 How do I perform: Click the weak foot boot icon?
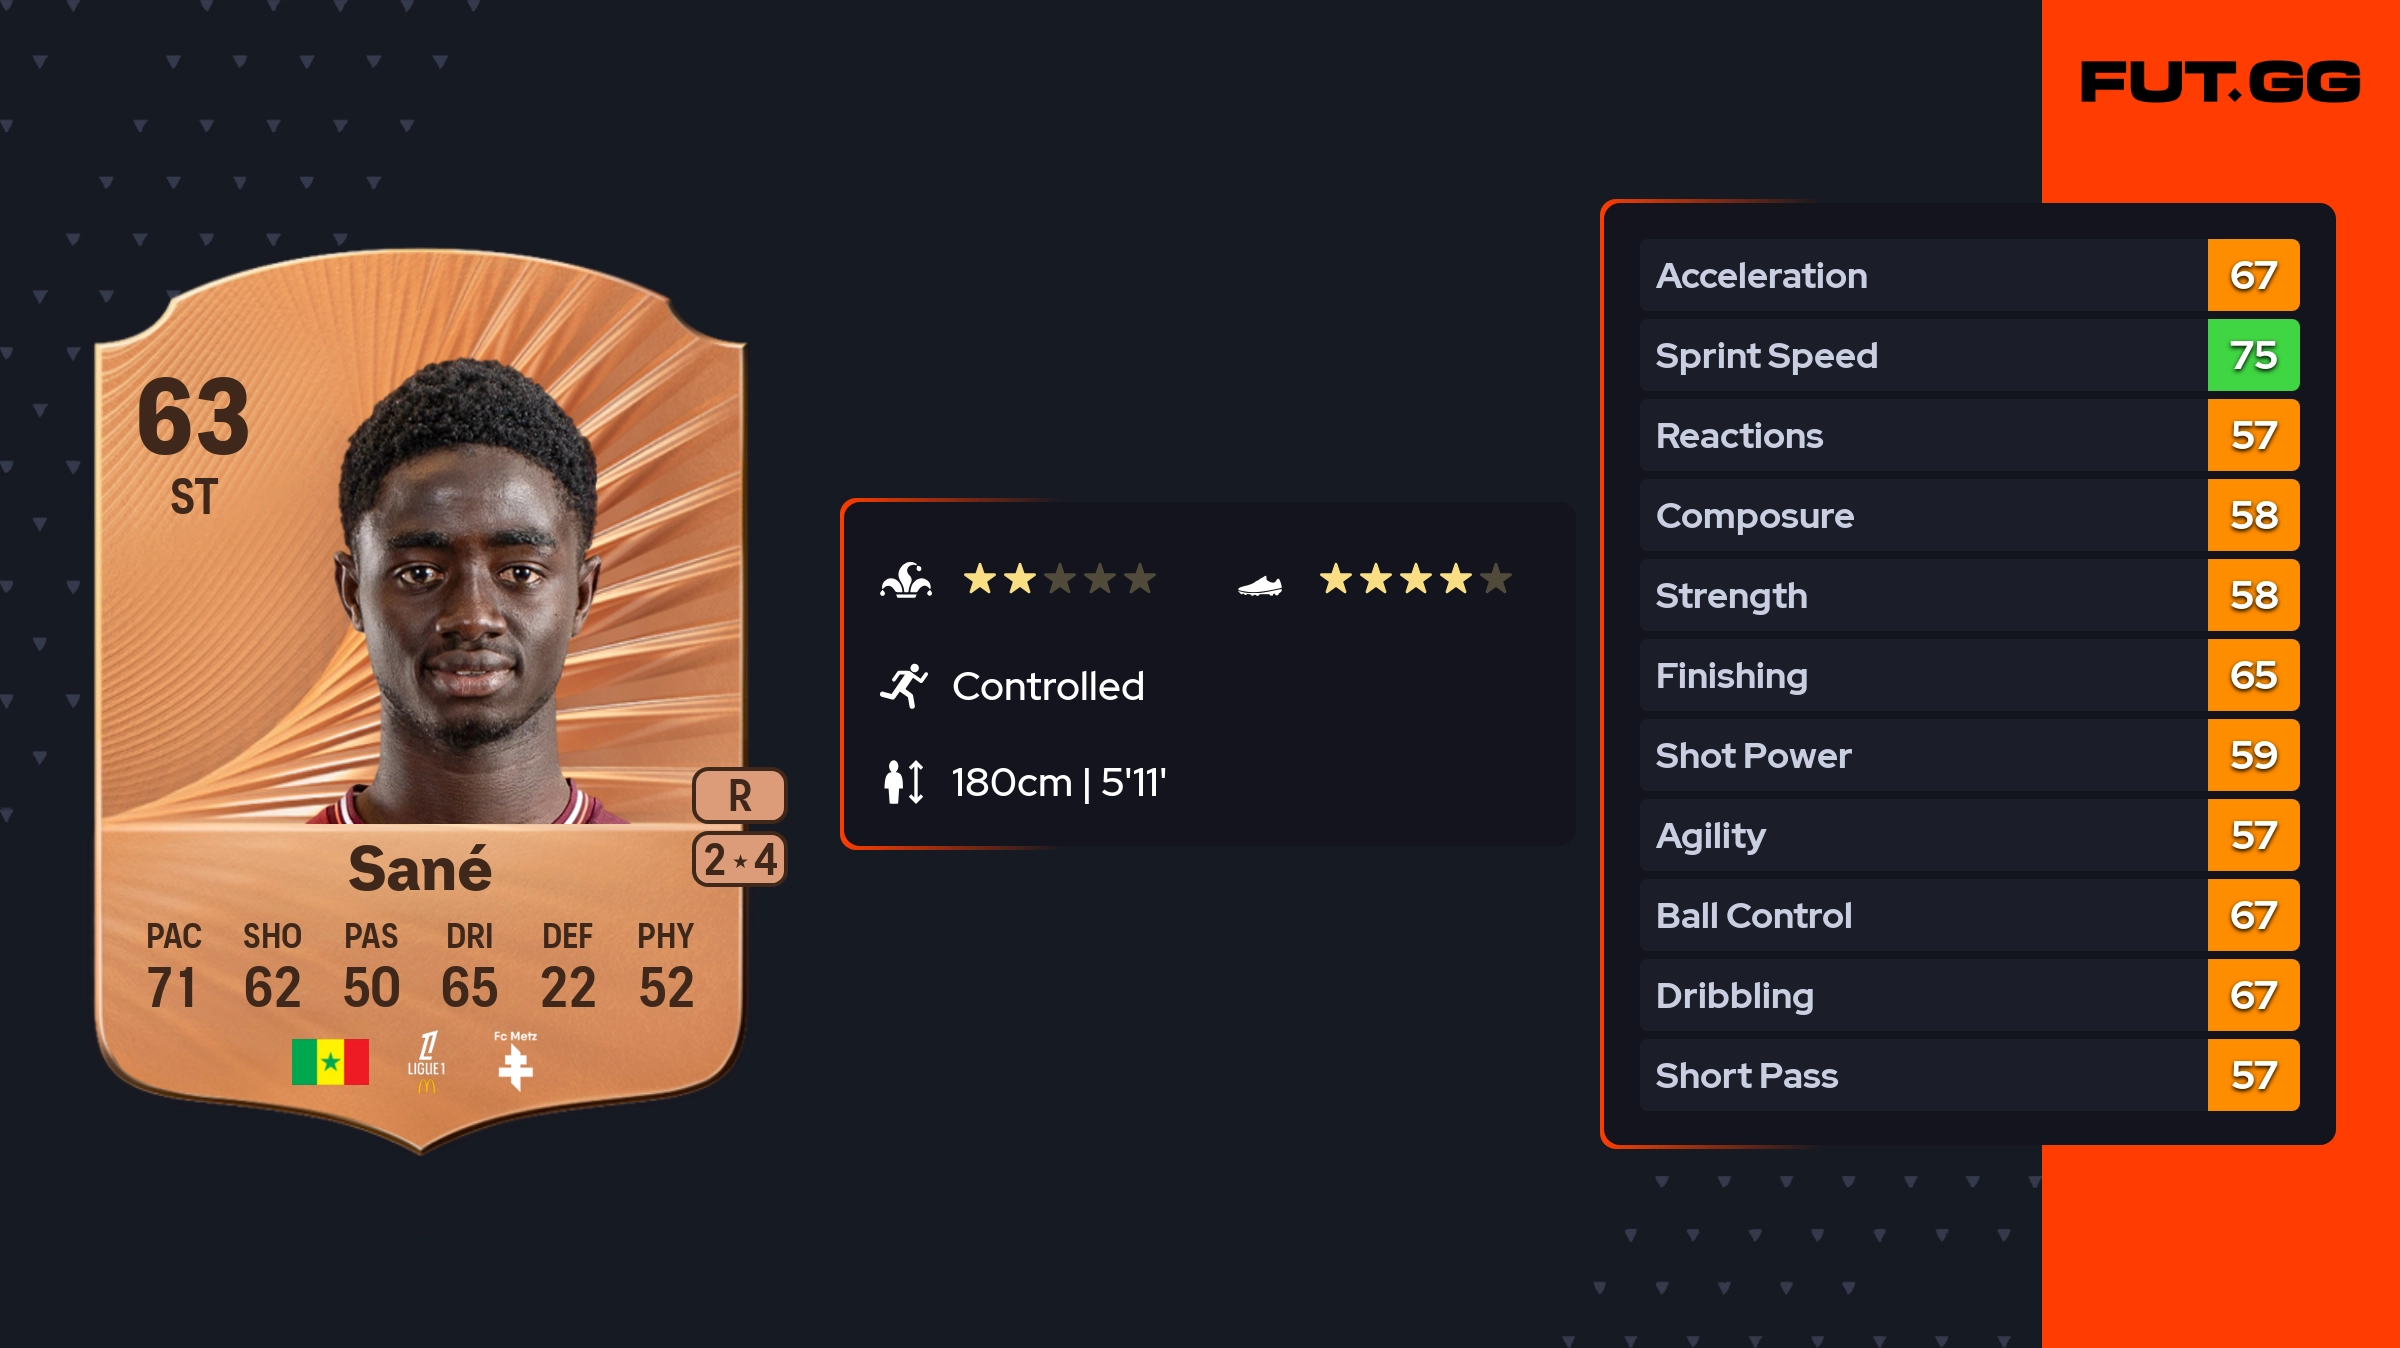1259,585
